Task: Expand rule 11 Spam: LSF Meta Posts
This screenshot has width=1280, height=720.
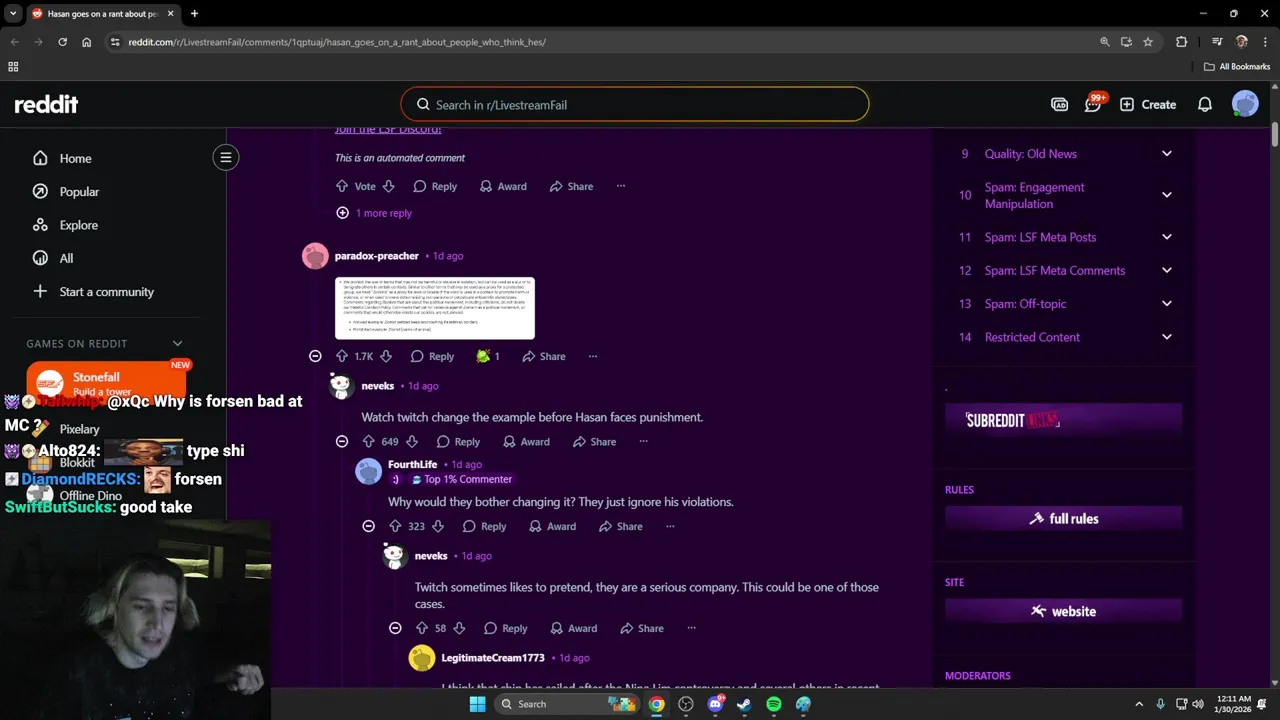Action: pyautogui.click(x=1166, y=237)
